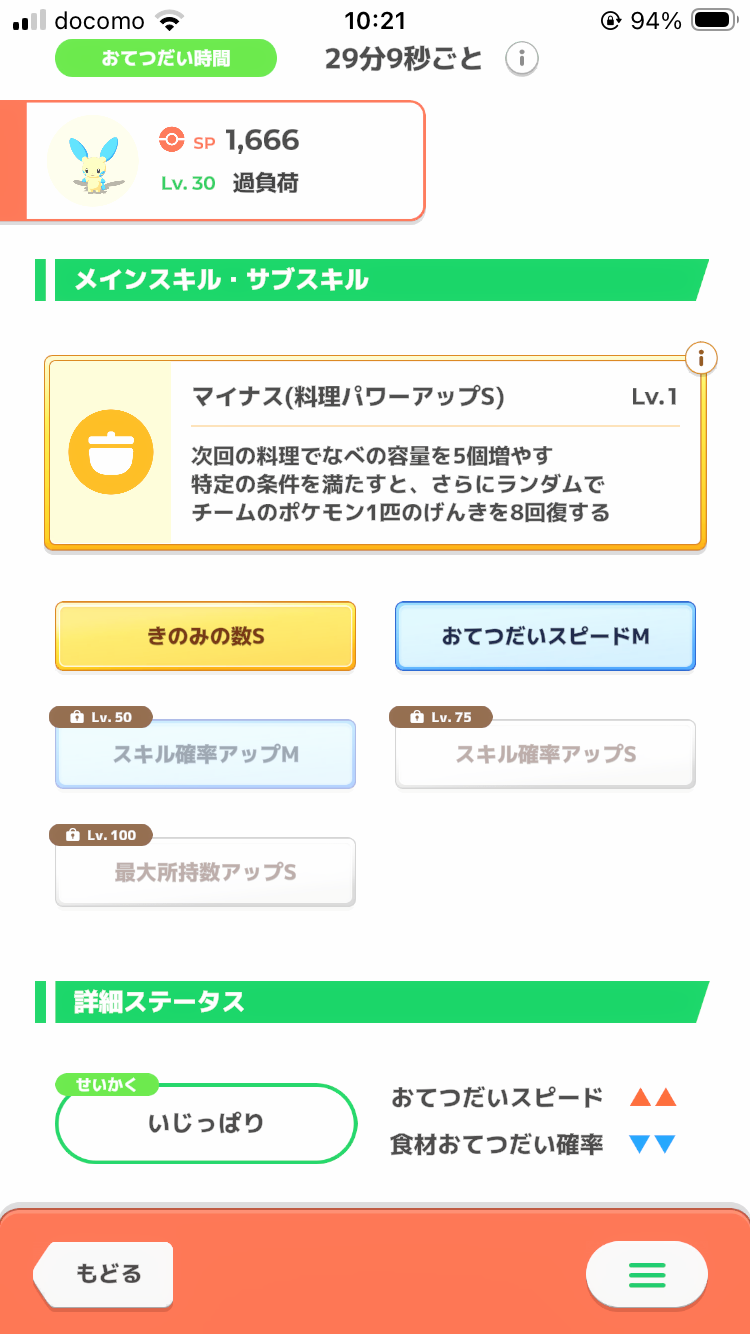Tap the おてつだい時間 green label
Viewport: 750px width, 1334px height.
pyautogui.click(x=165, y=58)
